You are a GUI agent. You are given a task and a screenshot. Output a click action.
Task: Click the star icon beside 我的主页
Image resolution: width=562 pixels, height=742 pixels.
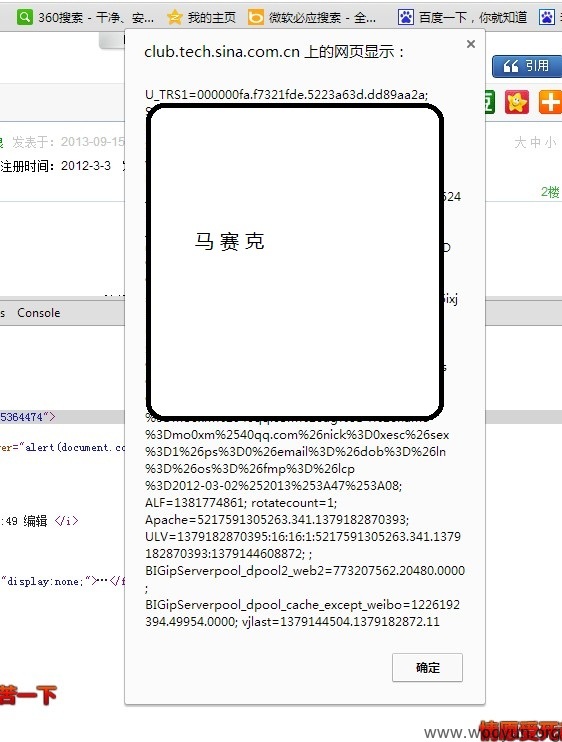[175, 18]
